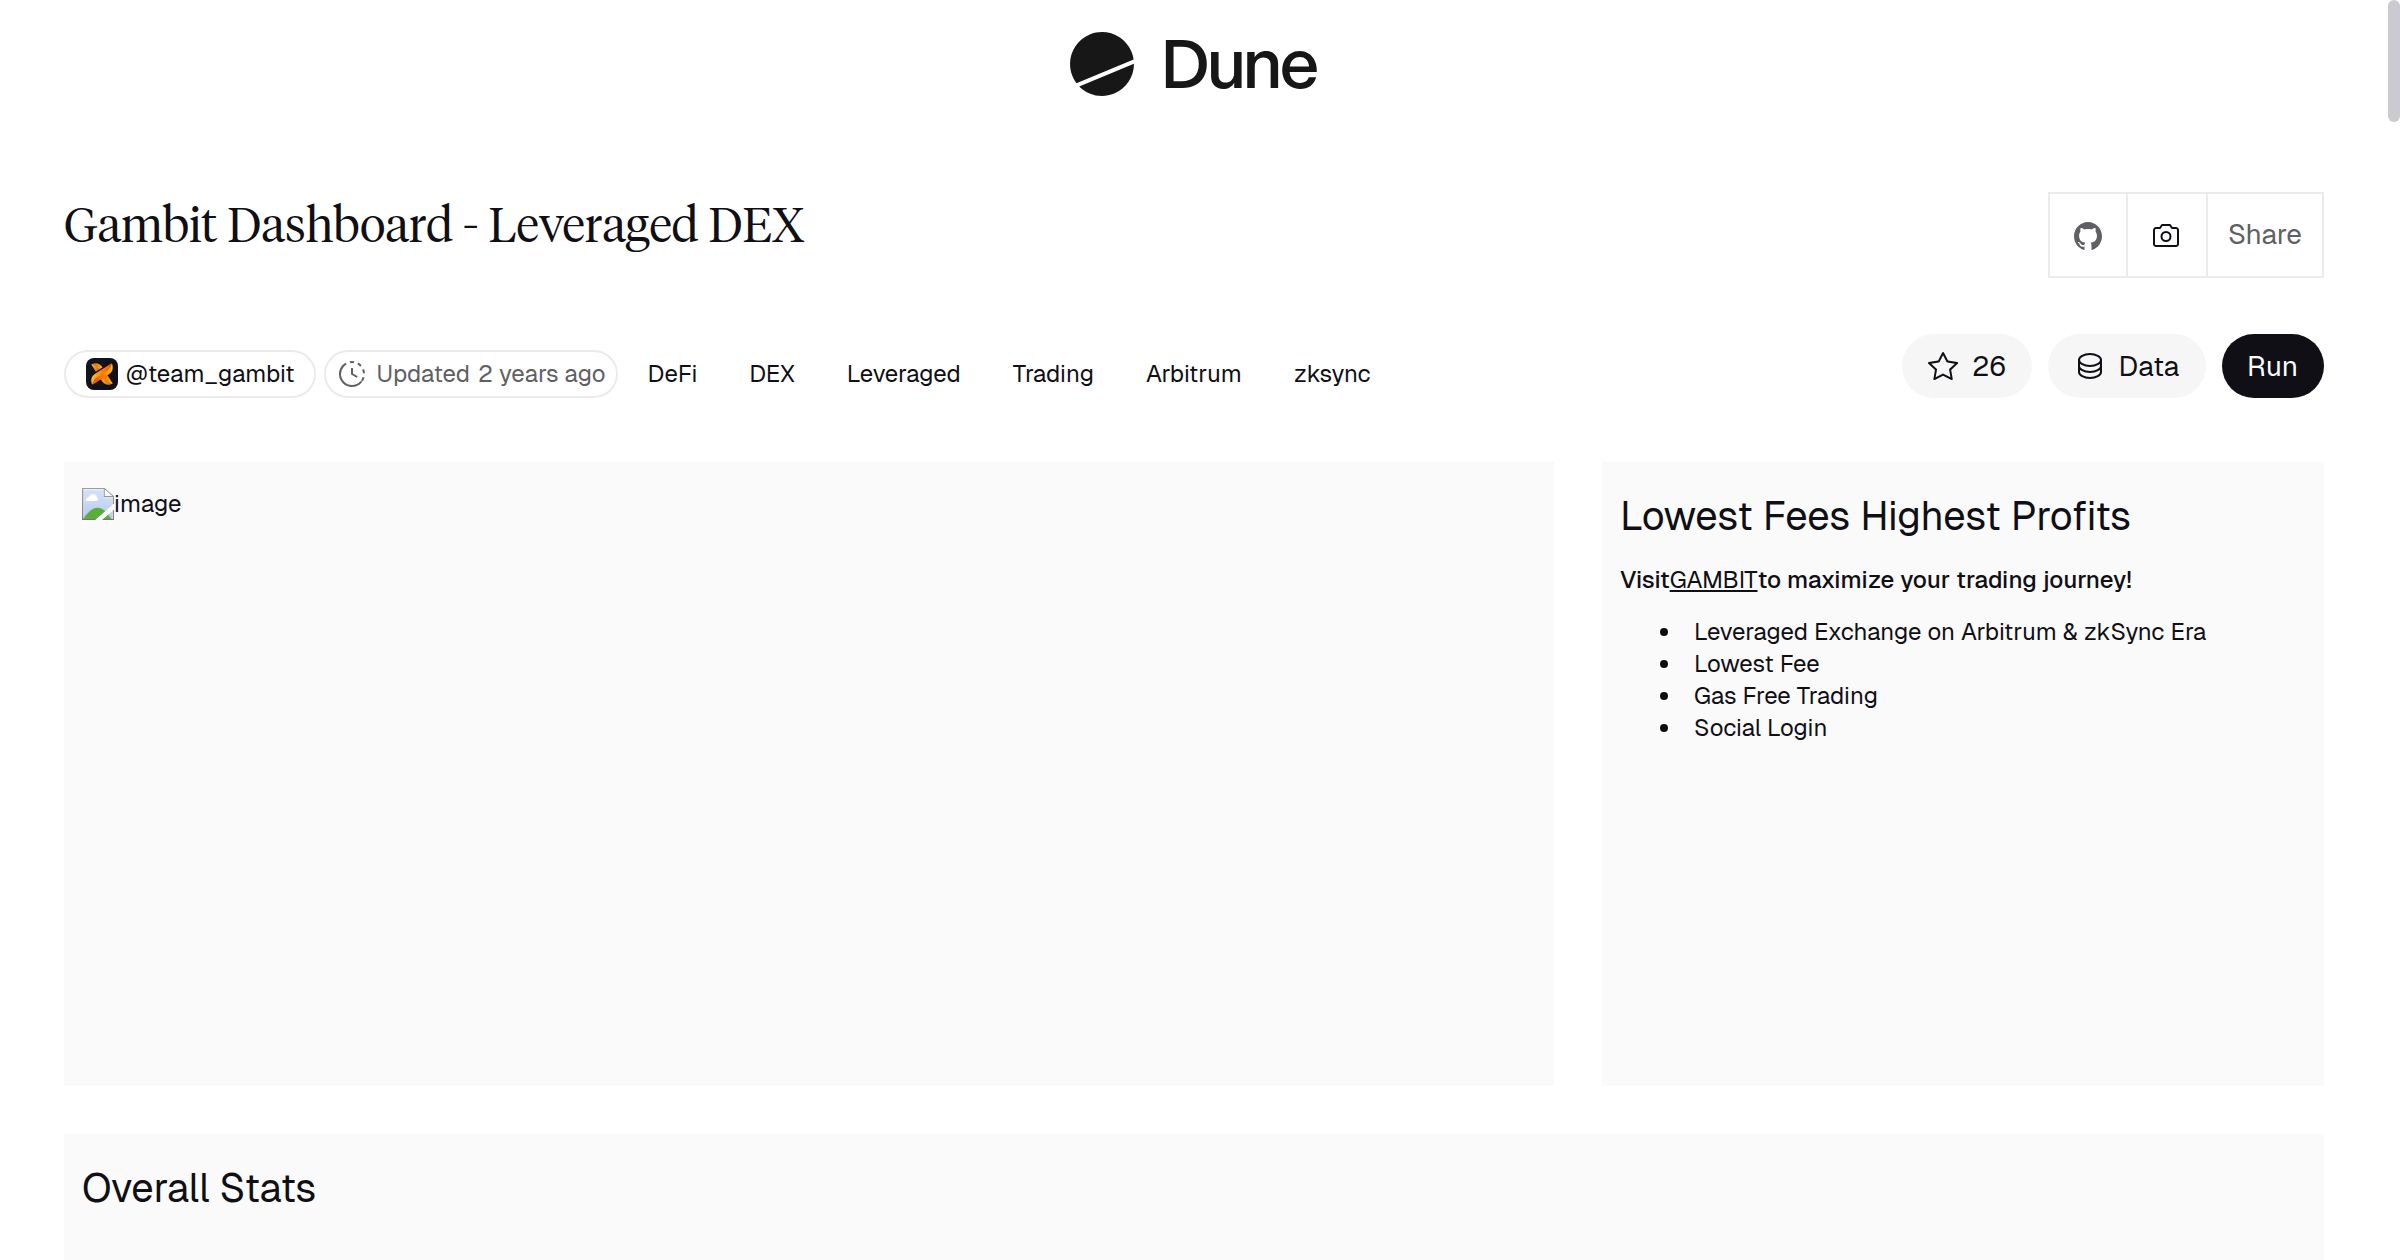The image size is (2400, 1260).
Task: Open the GitHub repository icon
Action: (2087, 235)
